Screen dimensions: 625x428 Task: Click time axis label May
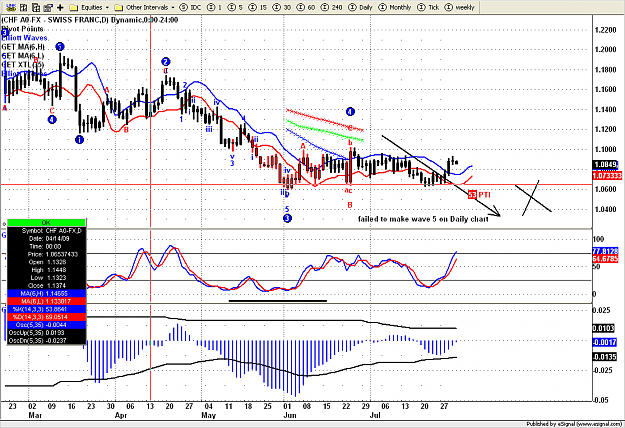pos(208,415)
